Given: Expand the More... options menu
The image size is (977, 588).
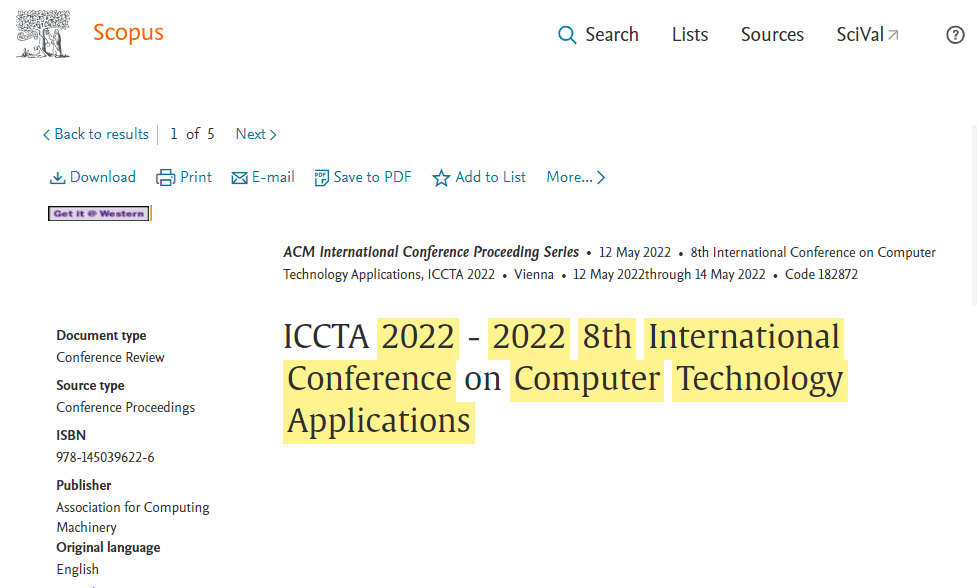Looking at the screenshot, I should (575, 177).
